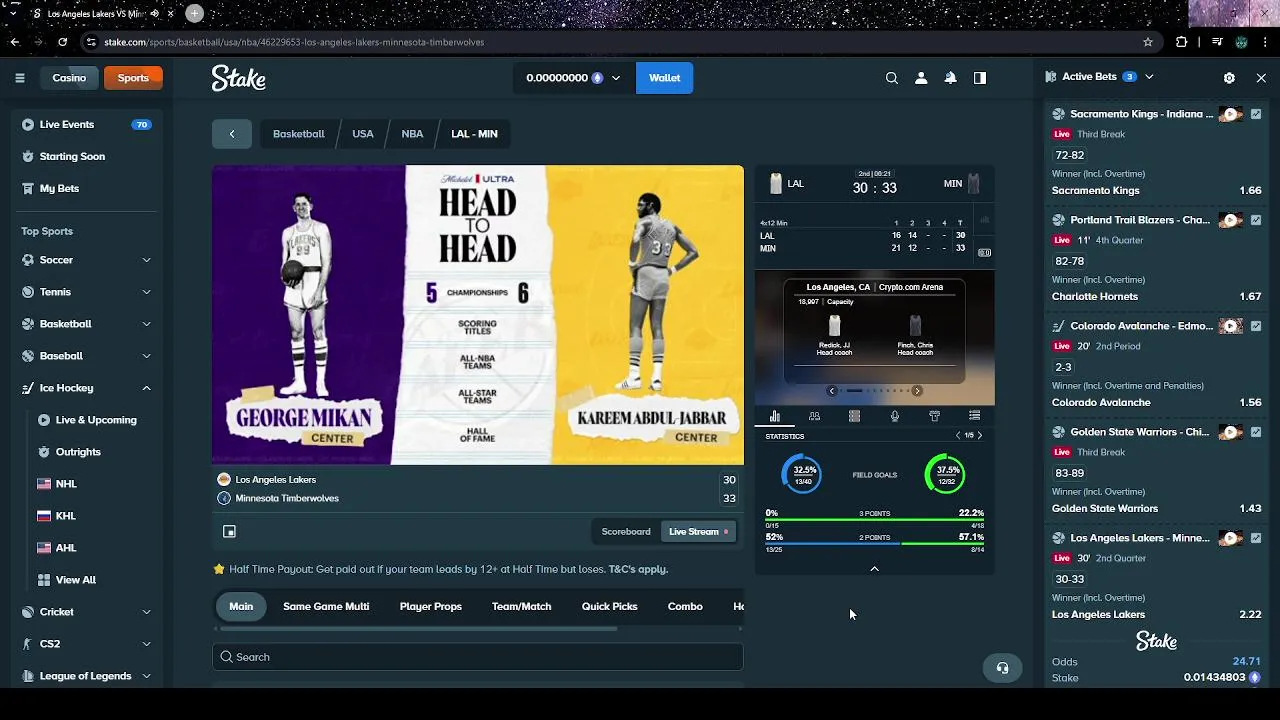Show next statistics page arrow

[x=980, y=436]
